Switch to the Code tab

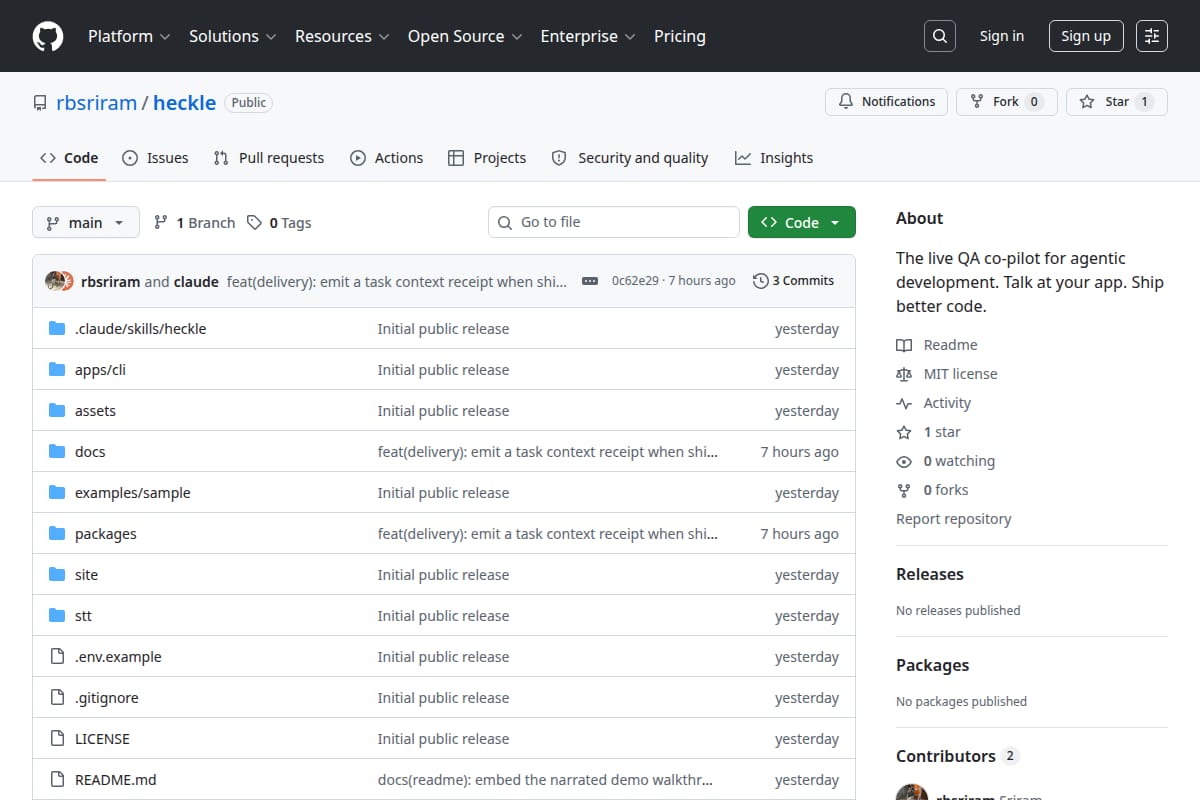(x=69, y=158)
